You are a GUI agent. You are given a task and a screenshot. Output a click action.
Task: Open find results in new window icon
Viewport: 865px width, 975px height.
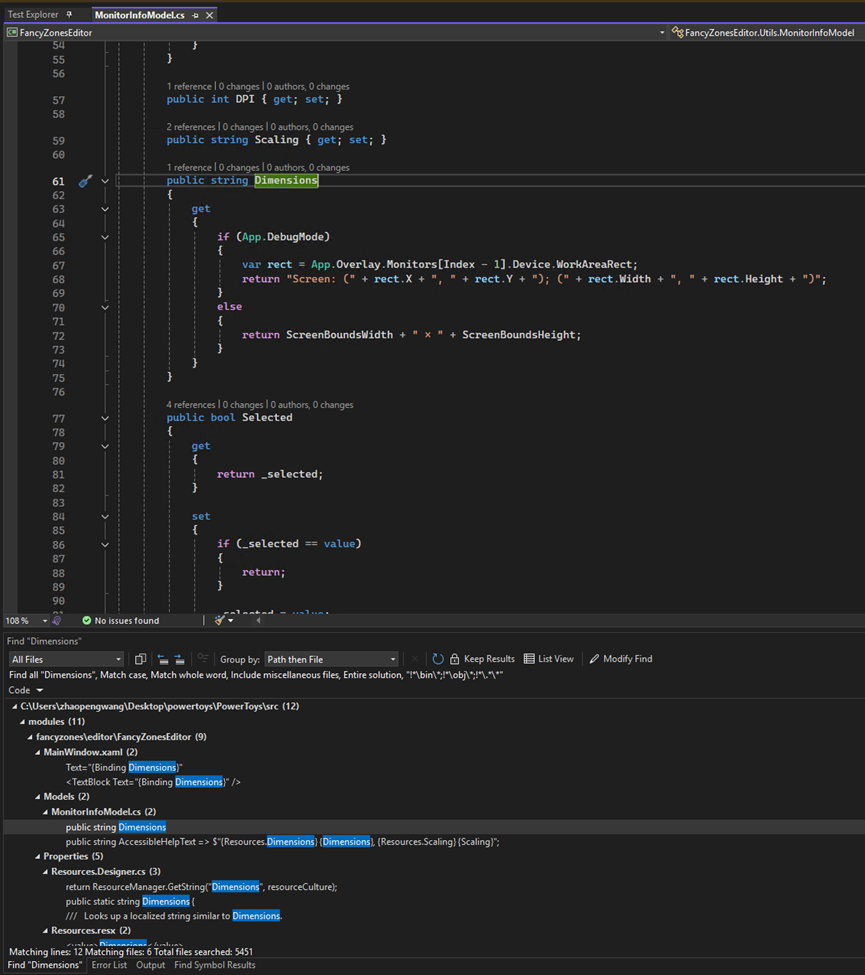tap(141, 660)
